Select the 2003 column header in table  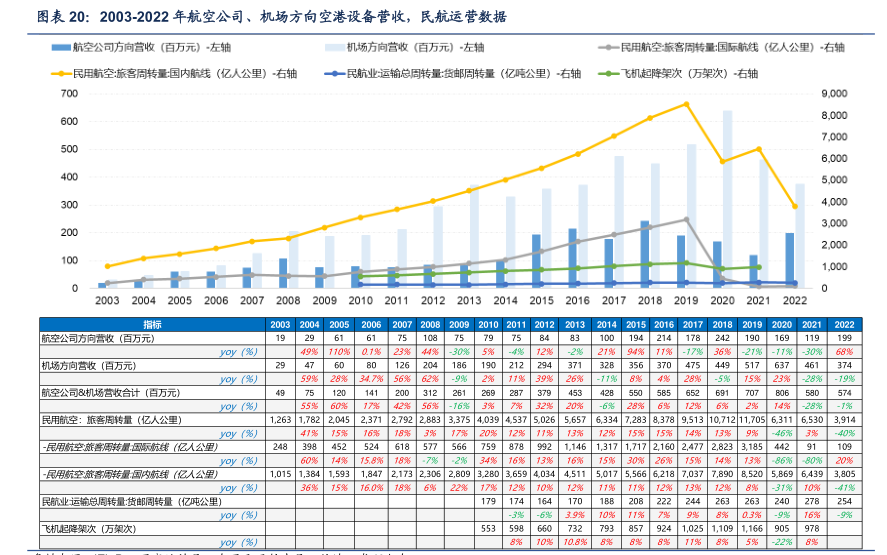pyautogui.click(x=281, y=325)
